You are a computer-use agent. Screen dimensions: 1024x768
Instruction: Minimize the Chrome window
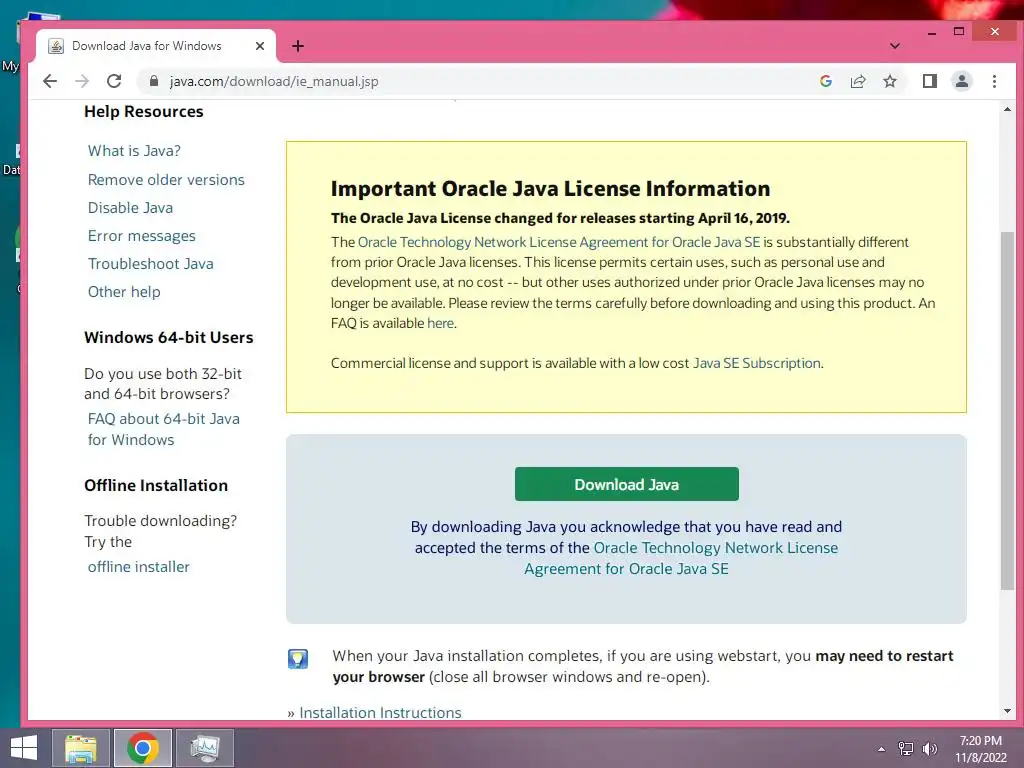[932, 32]
